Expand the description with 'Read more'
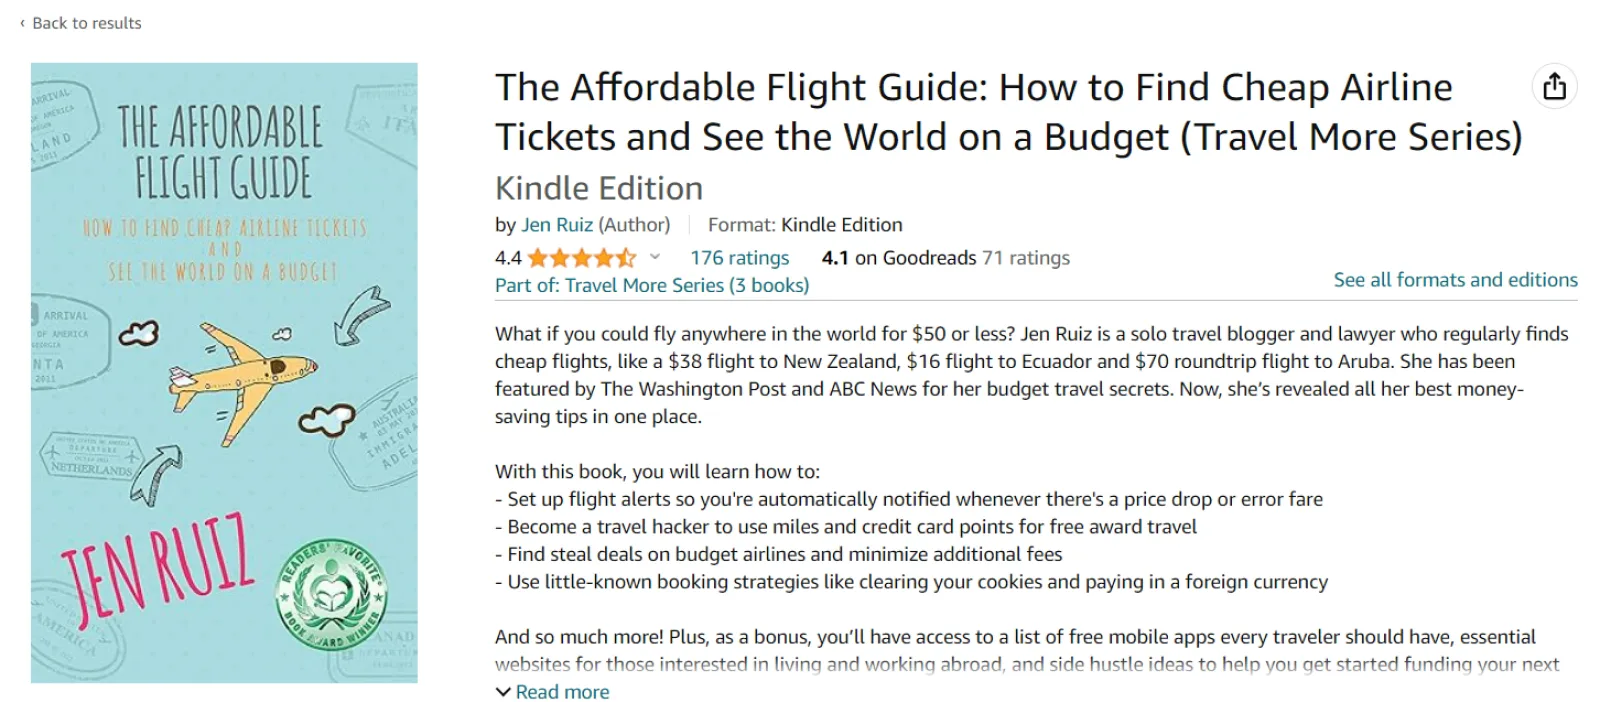1600x702 pixels. [x=562, y=692]
